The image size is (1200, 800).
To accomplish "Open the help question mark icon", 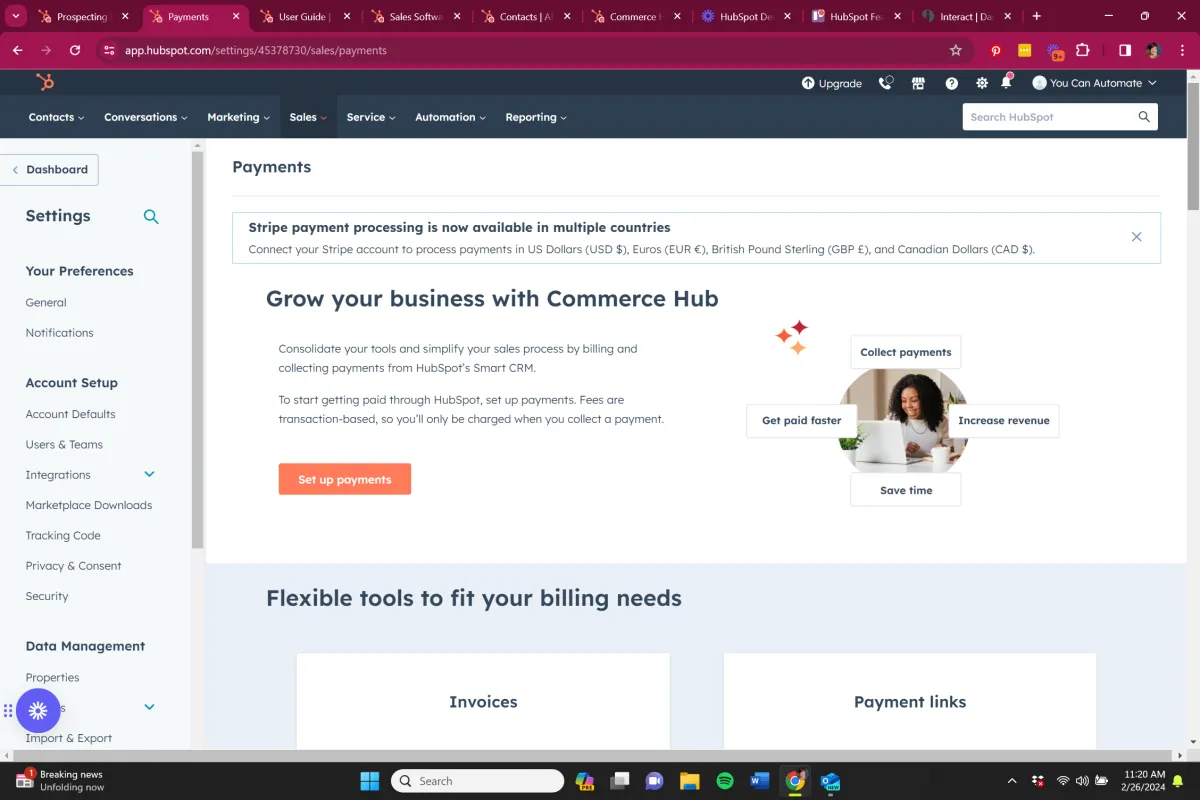I will point(951,83).
